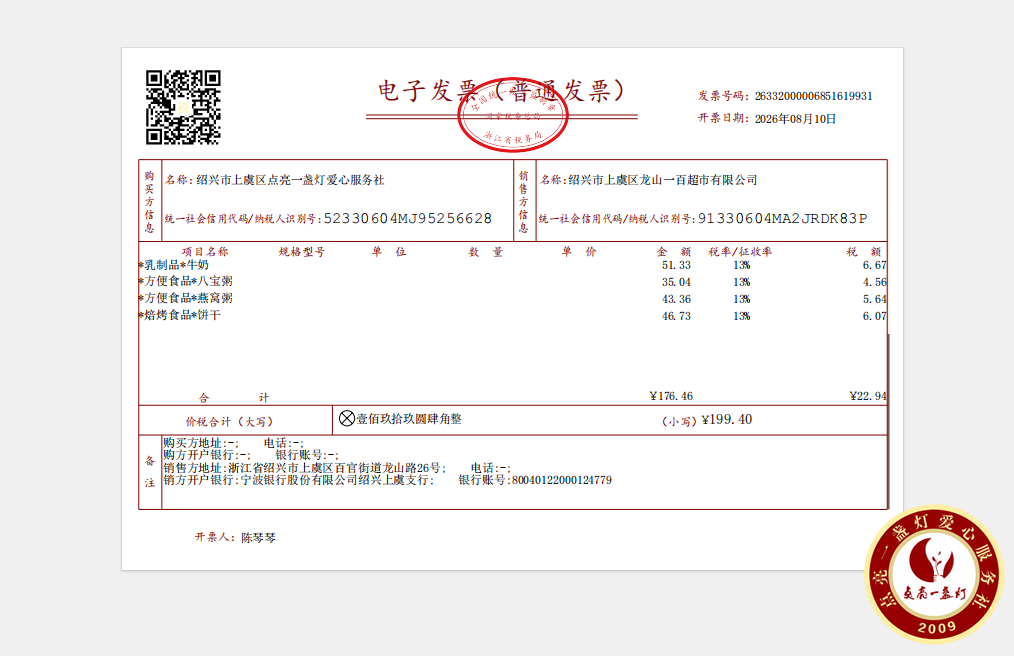The image size is (1014, 656).
Task: Click amount in words 壹佰玖拾玖圆肆角整
Action: coord(409,419)
